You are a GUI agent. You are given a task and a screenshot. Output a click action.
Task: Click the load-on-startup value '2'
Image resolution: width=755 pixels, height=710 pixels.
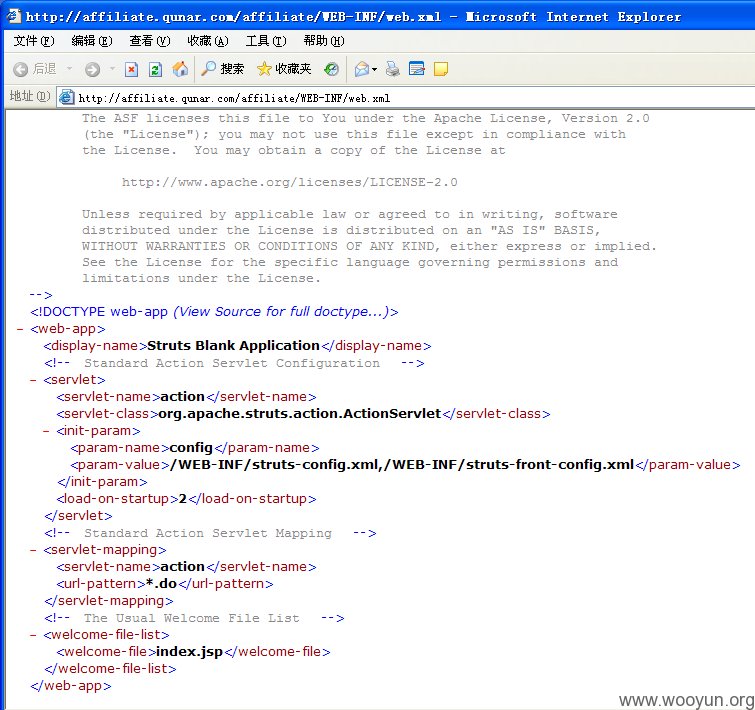point(182,499)
